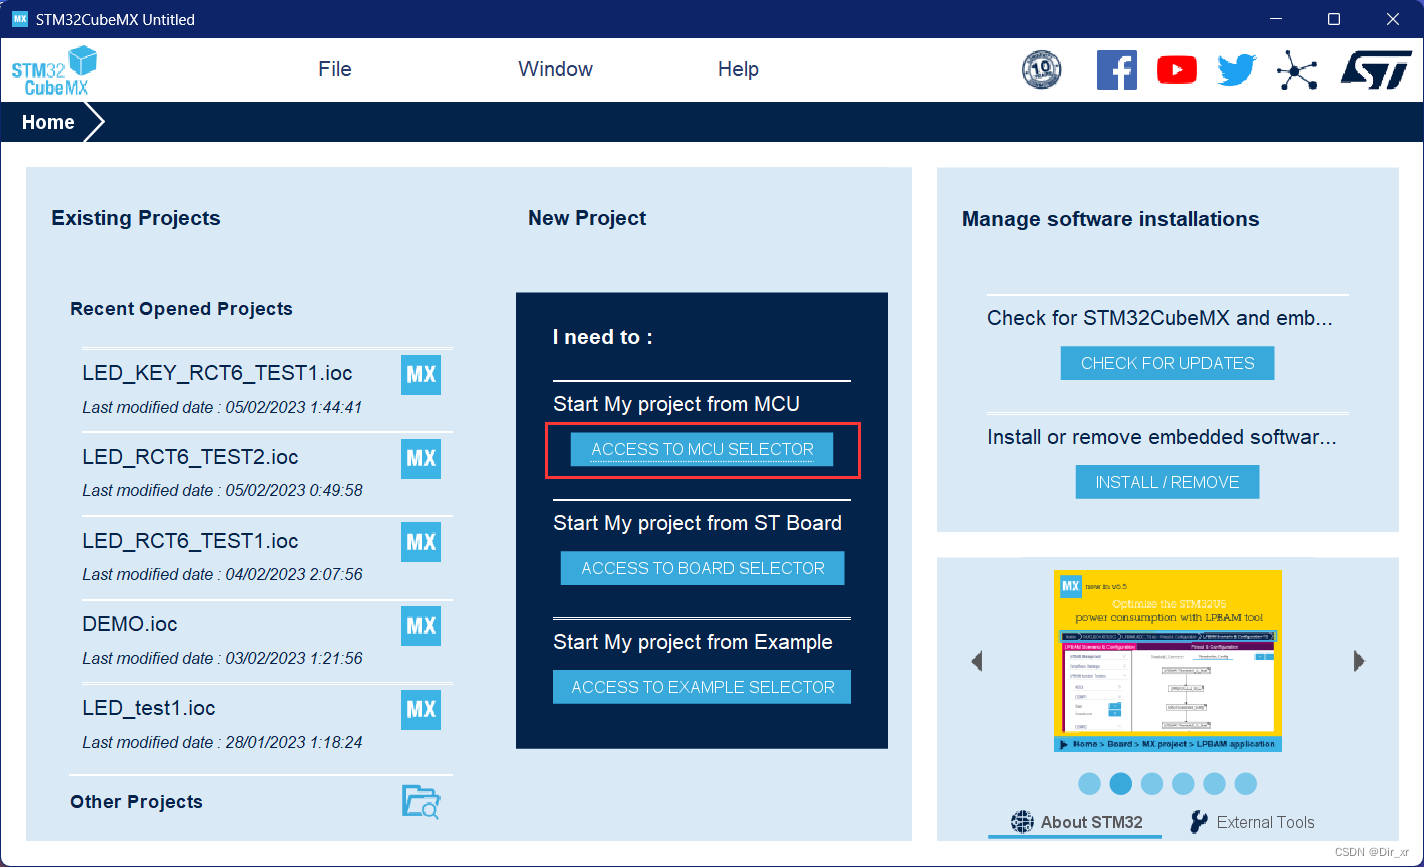This screenshot has height=867, width=1424.
Task: Click the MX app icon in title bar
Action: pyautogui.click(x=20, y=19)
